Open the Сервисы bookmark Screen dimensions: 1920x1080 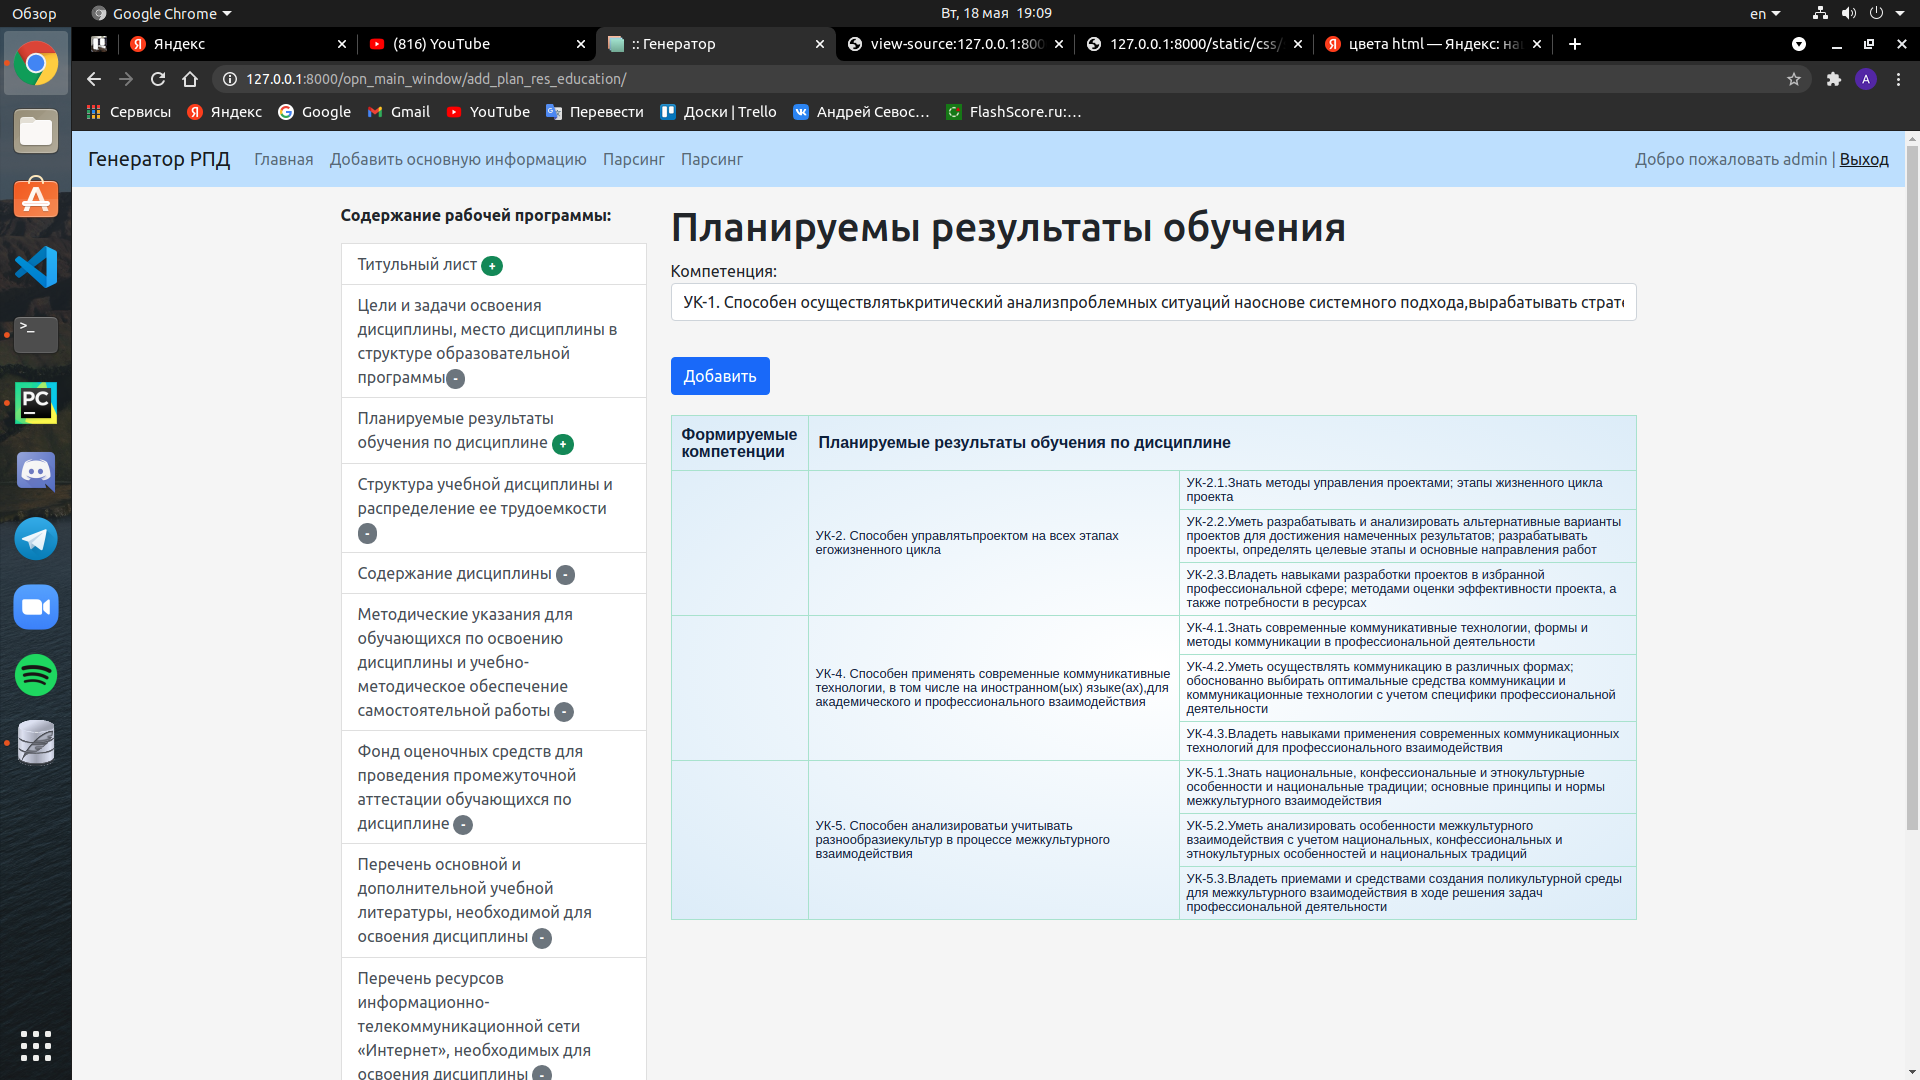pos(129,112)
